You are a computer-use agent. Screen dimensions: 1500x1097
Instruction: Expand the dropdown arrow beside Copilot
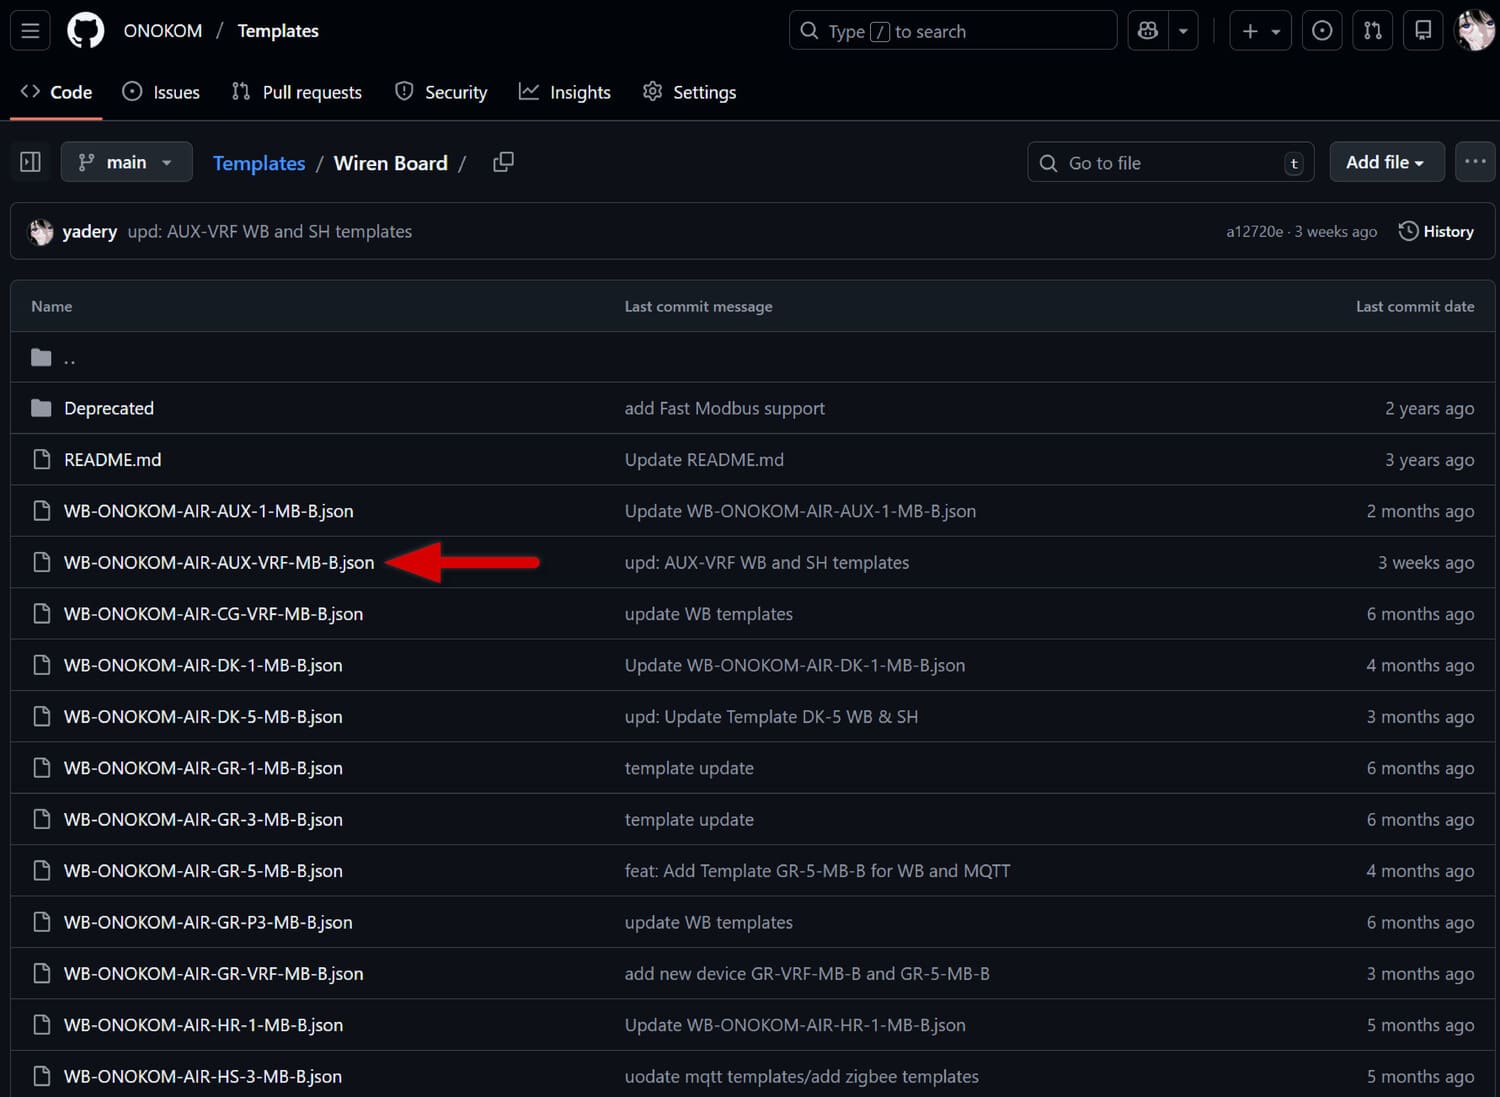[x=1183, y=31]
